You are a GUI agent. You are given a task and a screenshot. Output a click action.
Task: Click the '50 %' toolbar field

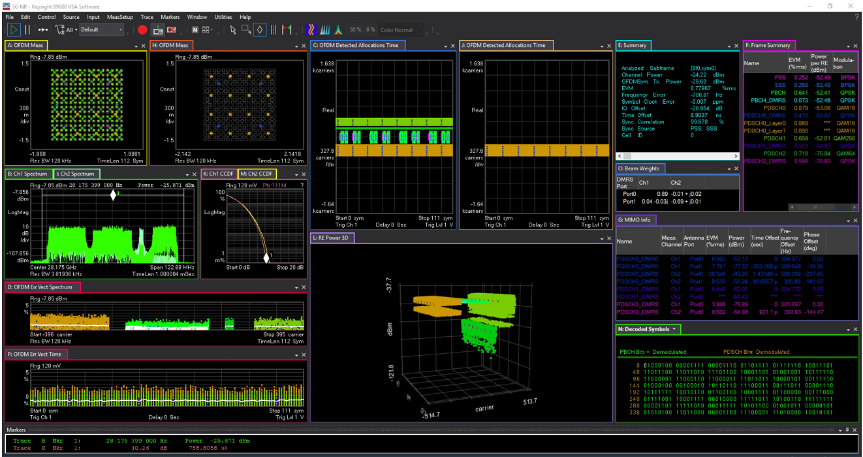click(356, 30)
